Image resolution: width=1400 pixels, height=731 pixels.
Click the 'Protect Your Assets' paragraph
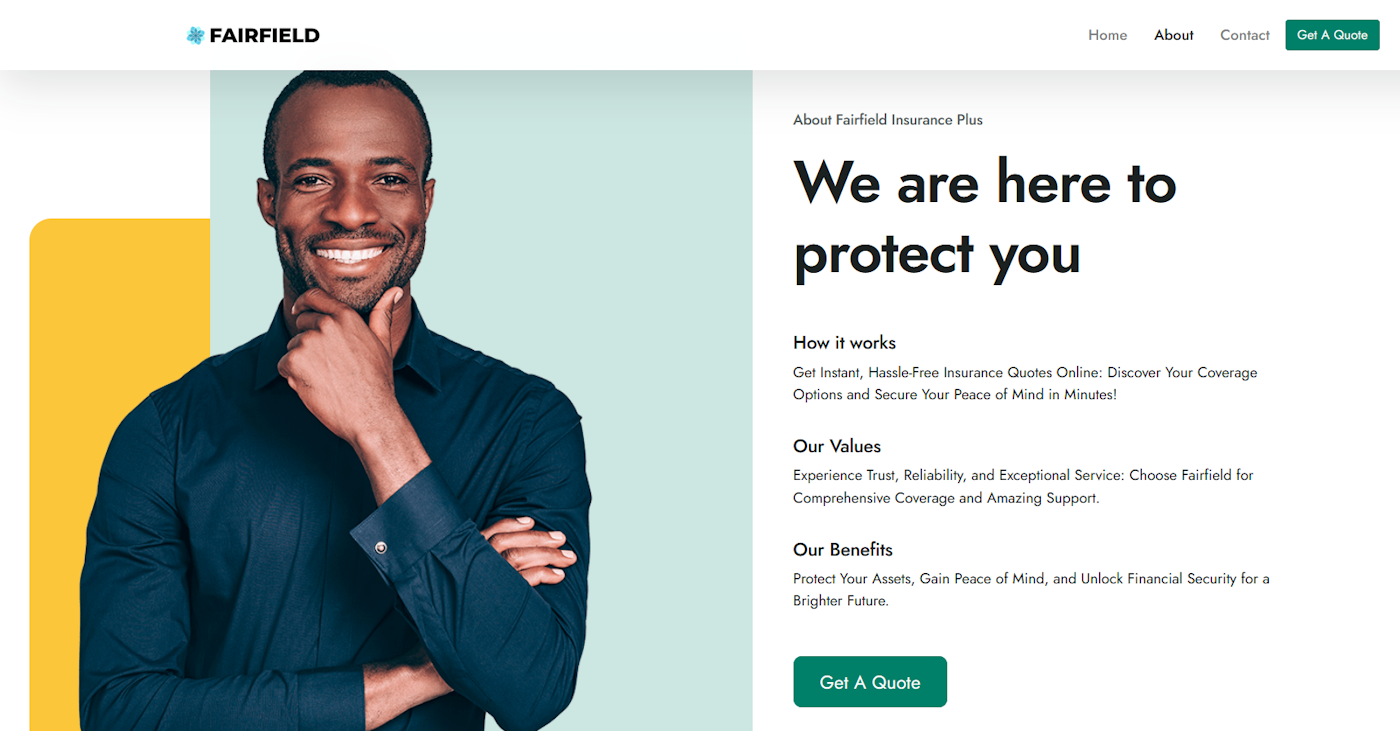[1031, 590]
